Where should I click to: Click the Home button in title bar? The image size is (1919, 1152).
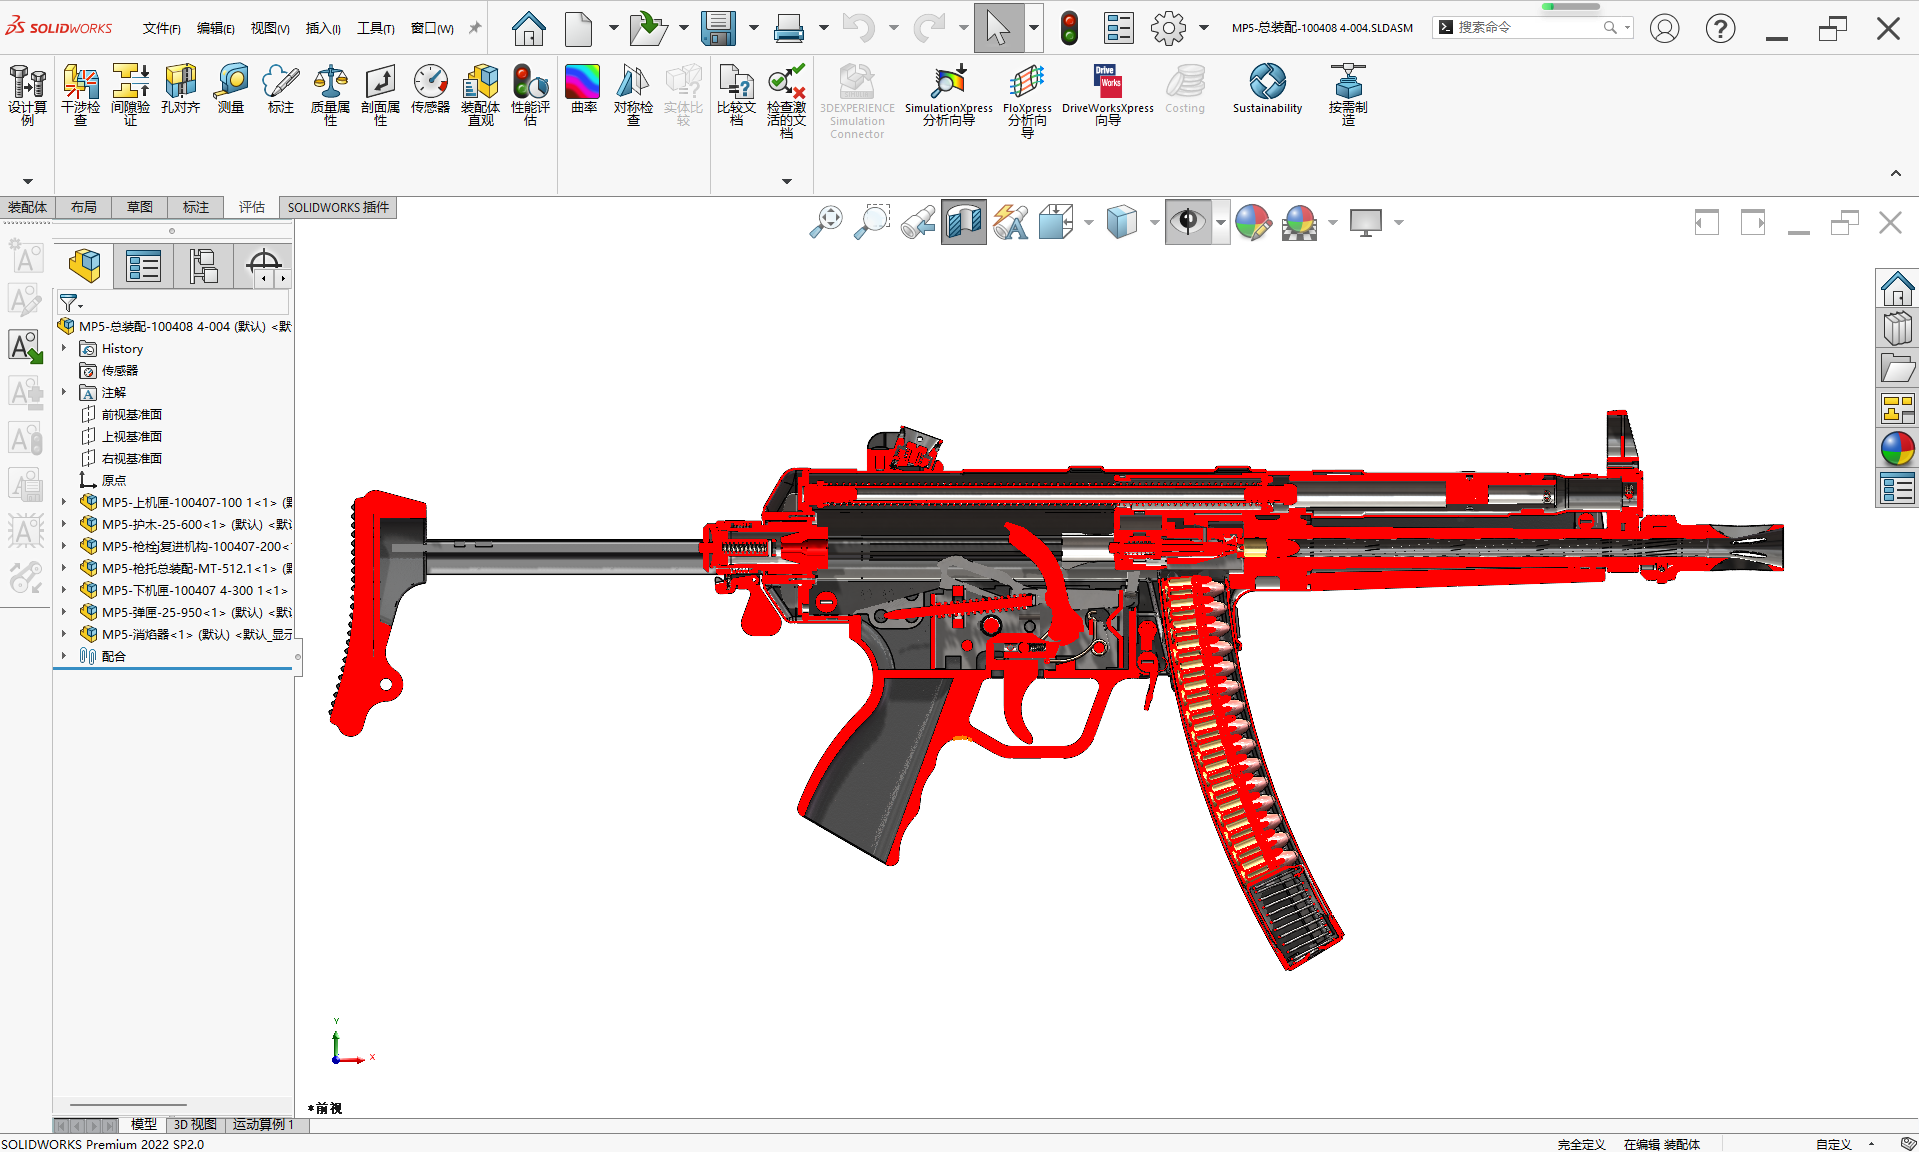(529, 28)
